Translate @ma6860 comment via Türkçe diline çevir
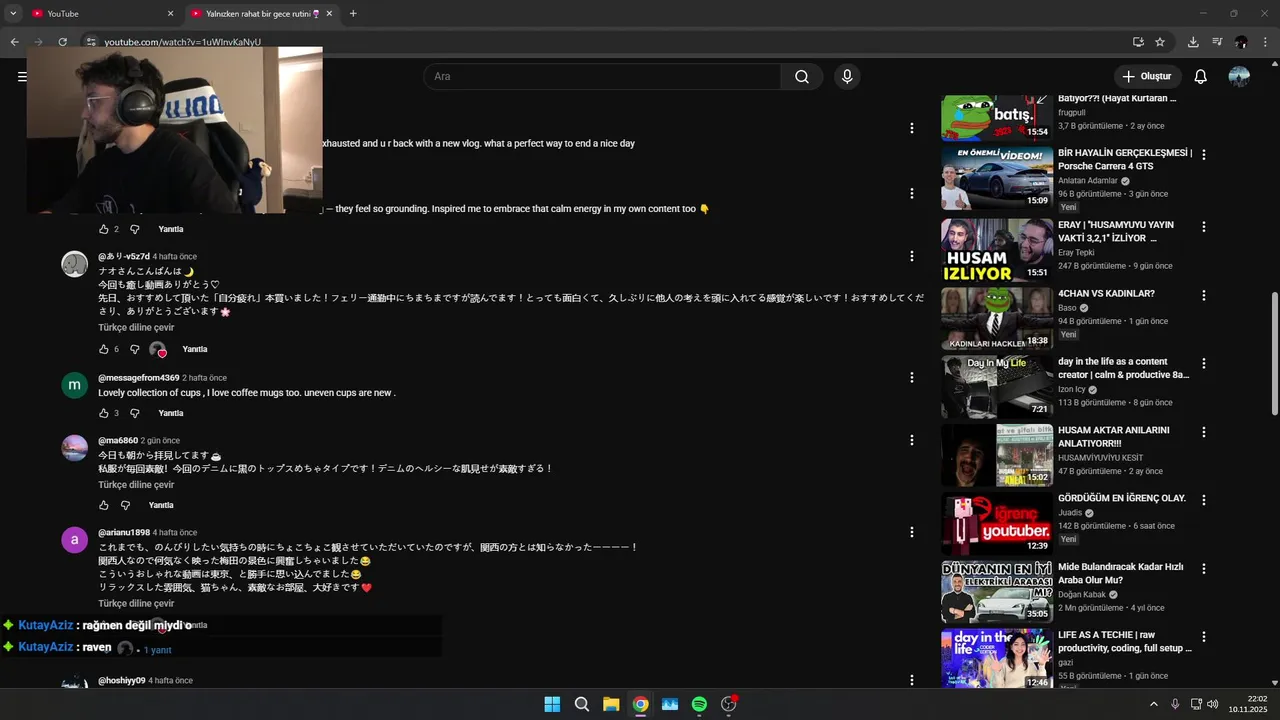 coord(136,485)
